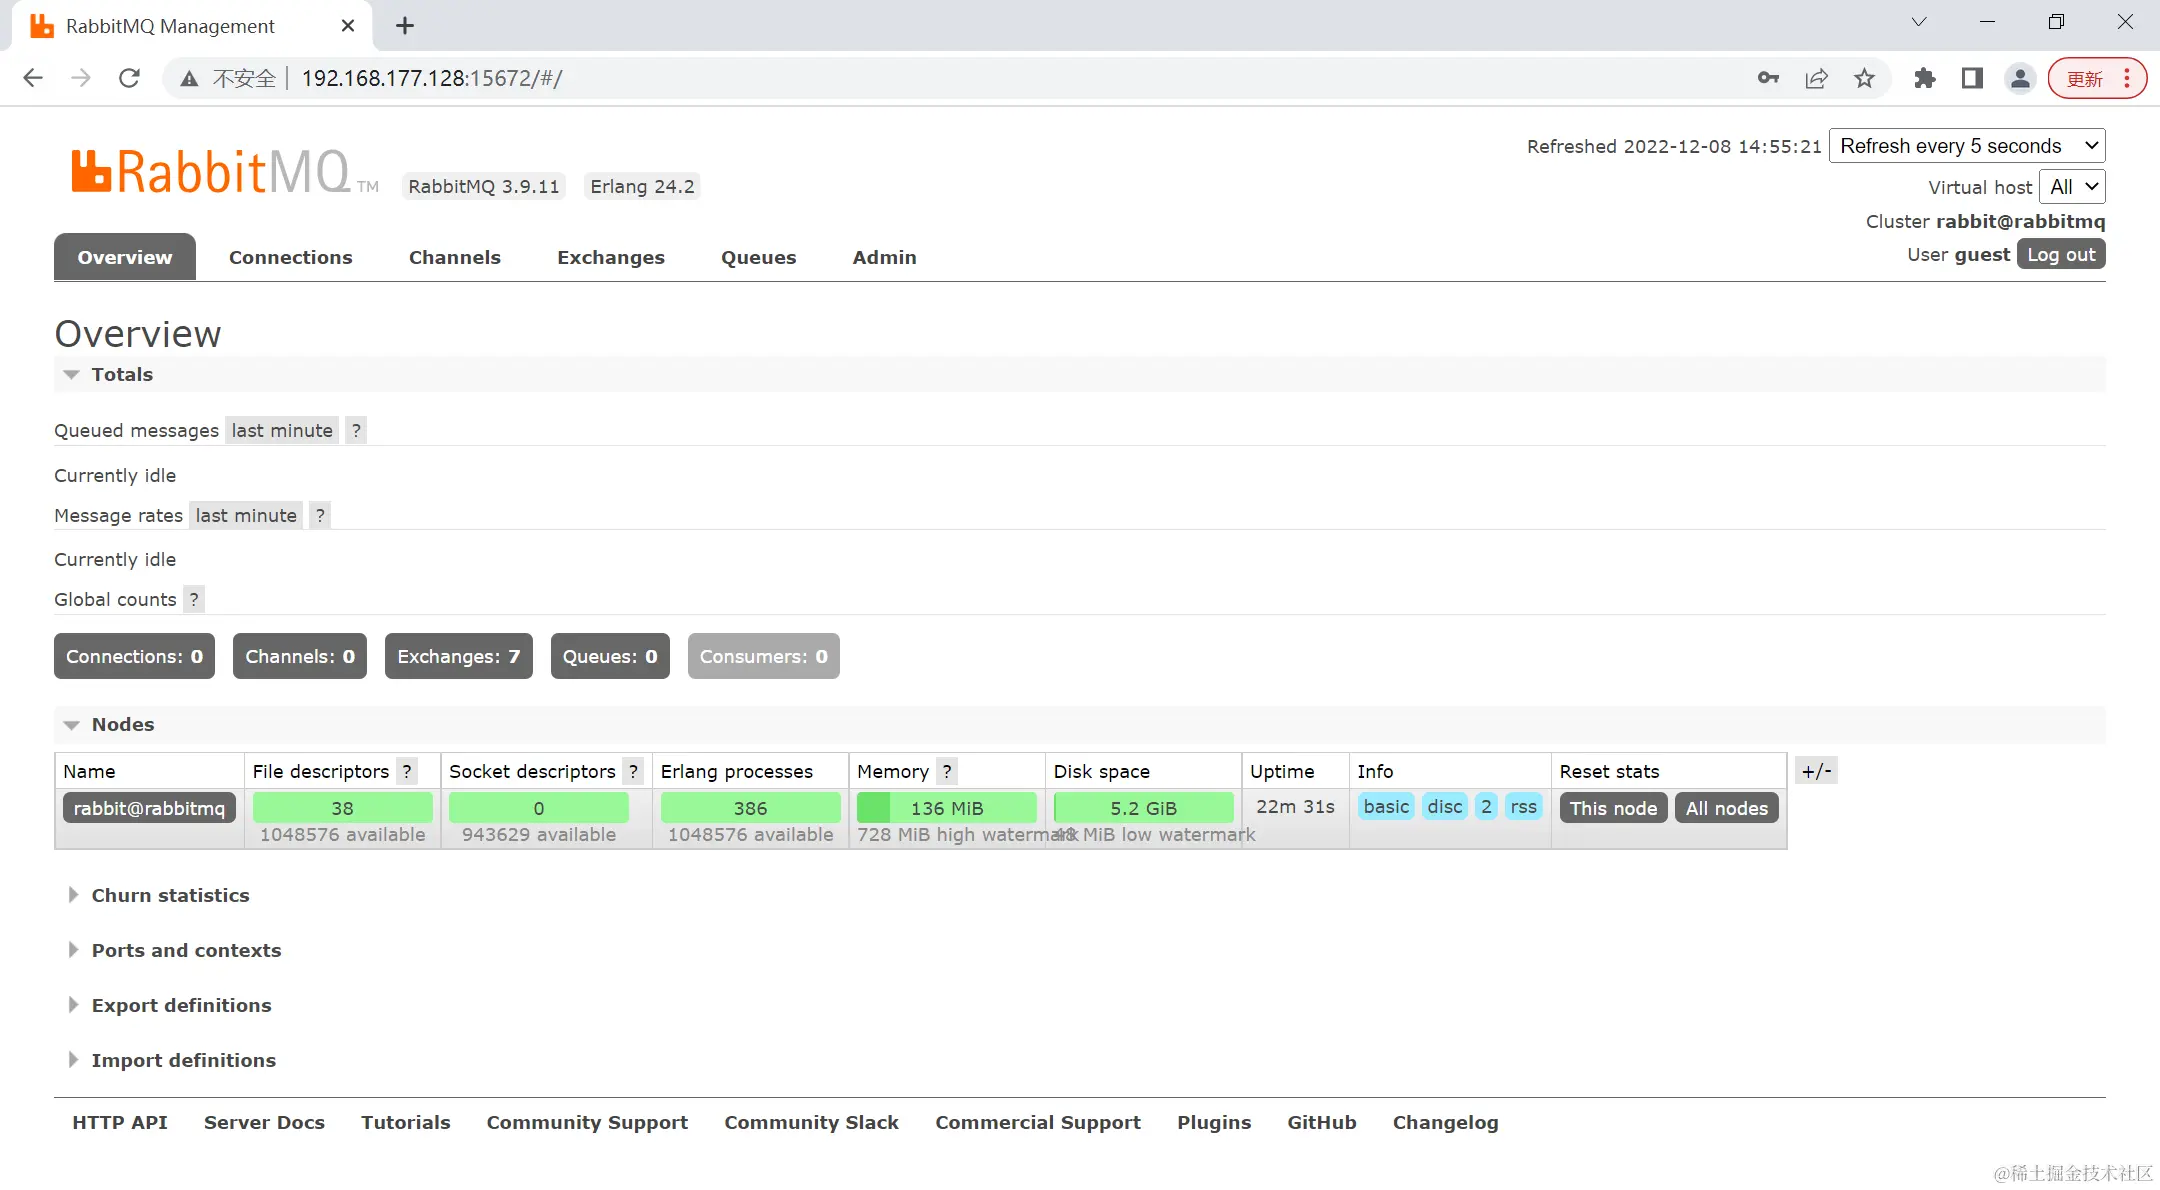
Task: Switch to the Channels tab
Action: pyautogui.click(x=455, y=257)
